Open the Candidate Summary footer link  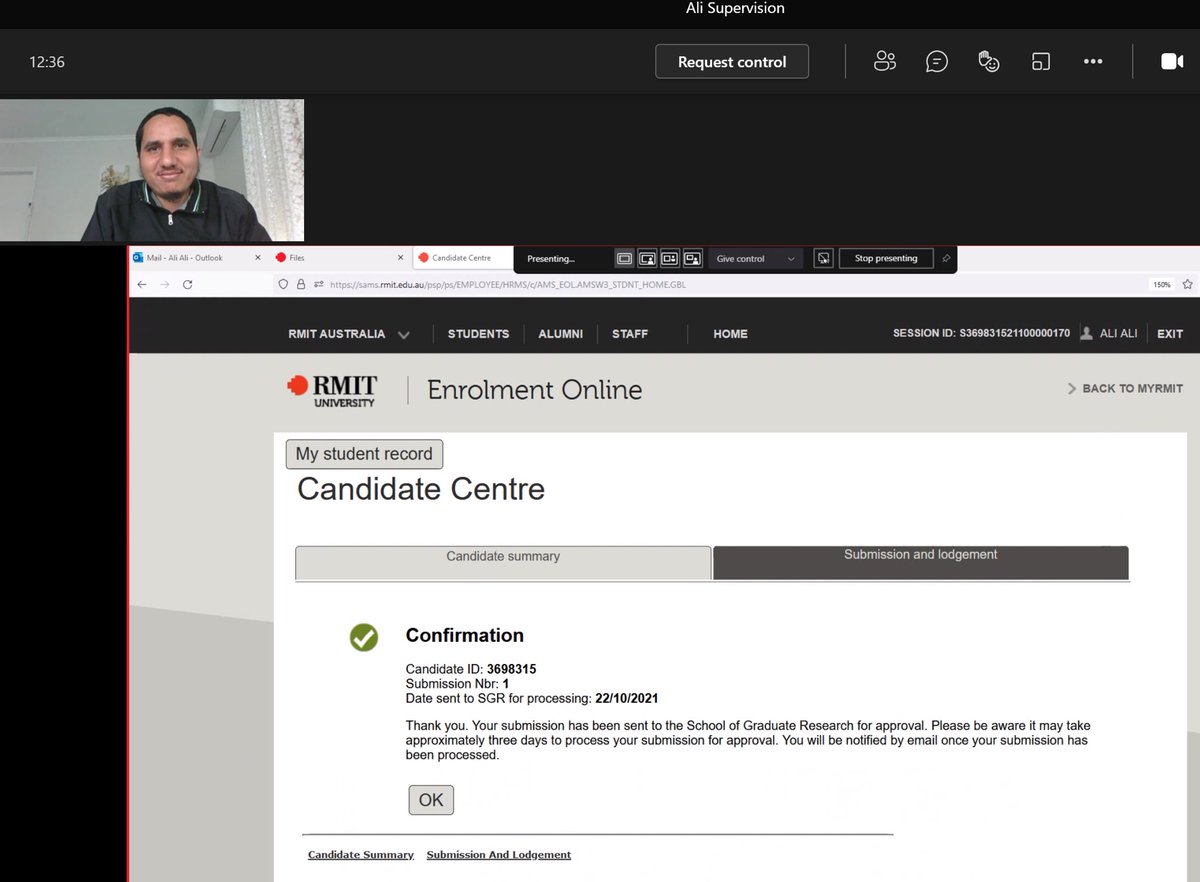pos(361,855)
